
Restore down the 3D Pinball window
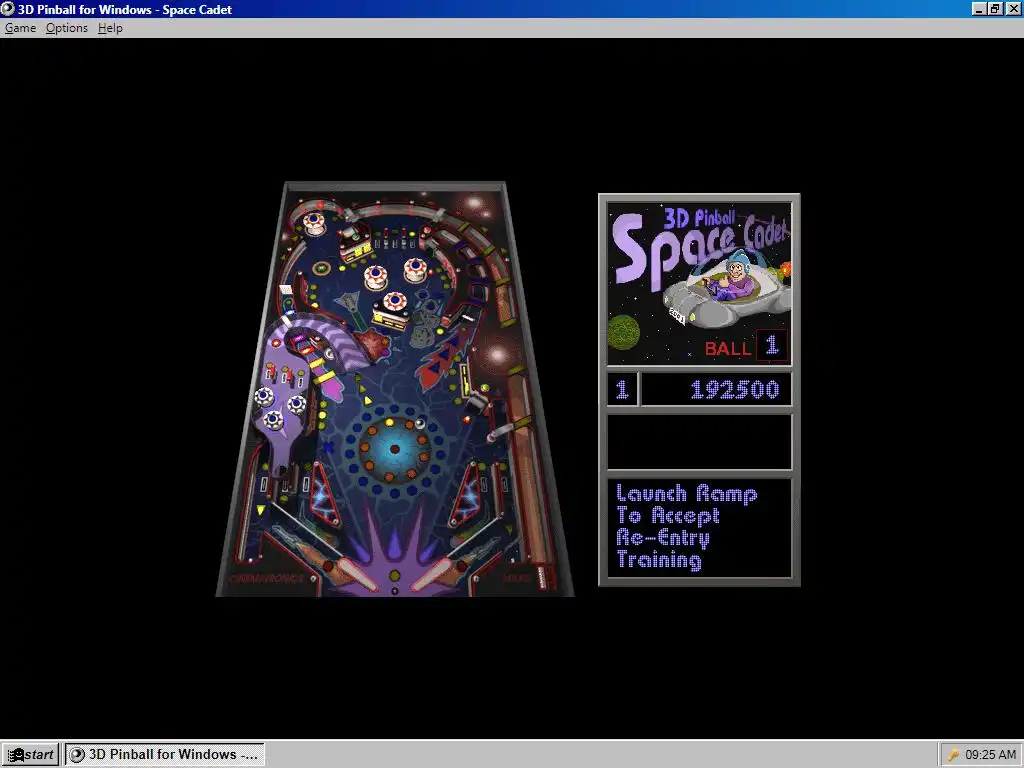(x=994, y=9)
